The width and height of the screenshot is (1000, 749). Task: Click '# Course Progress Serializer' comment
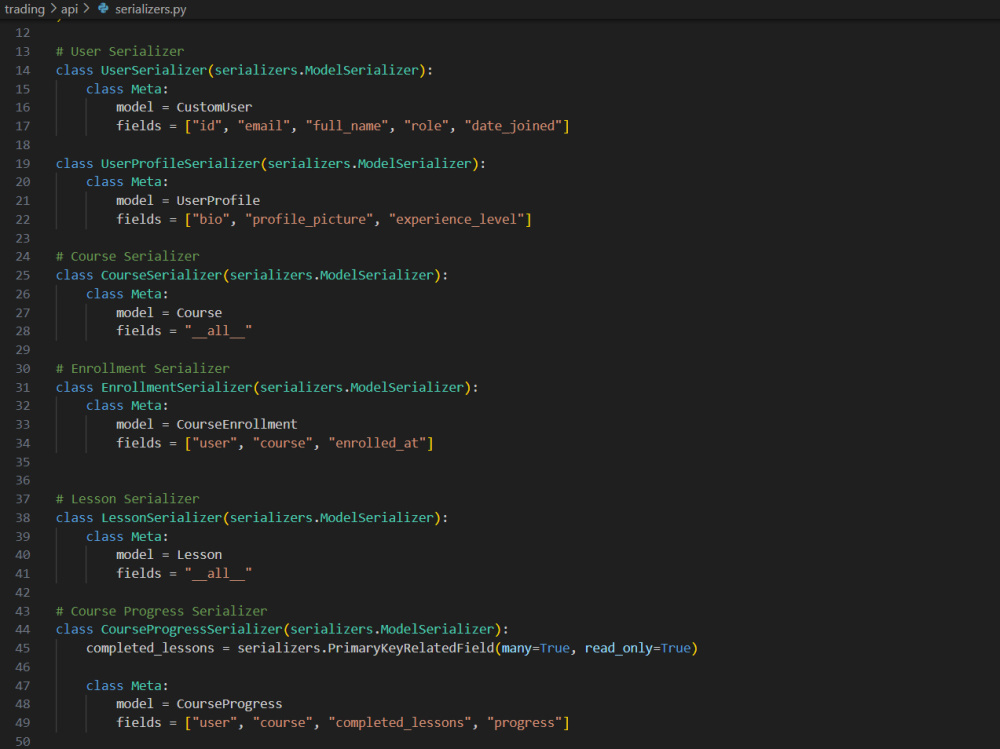pos(161,611)
